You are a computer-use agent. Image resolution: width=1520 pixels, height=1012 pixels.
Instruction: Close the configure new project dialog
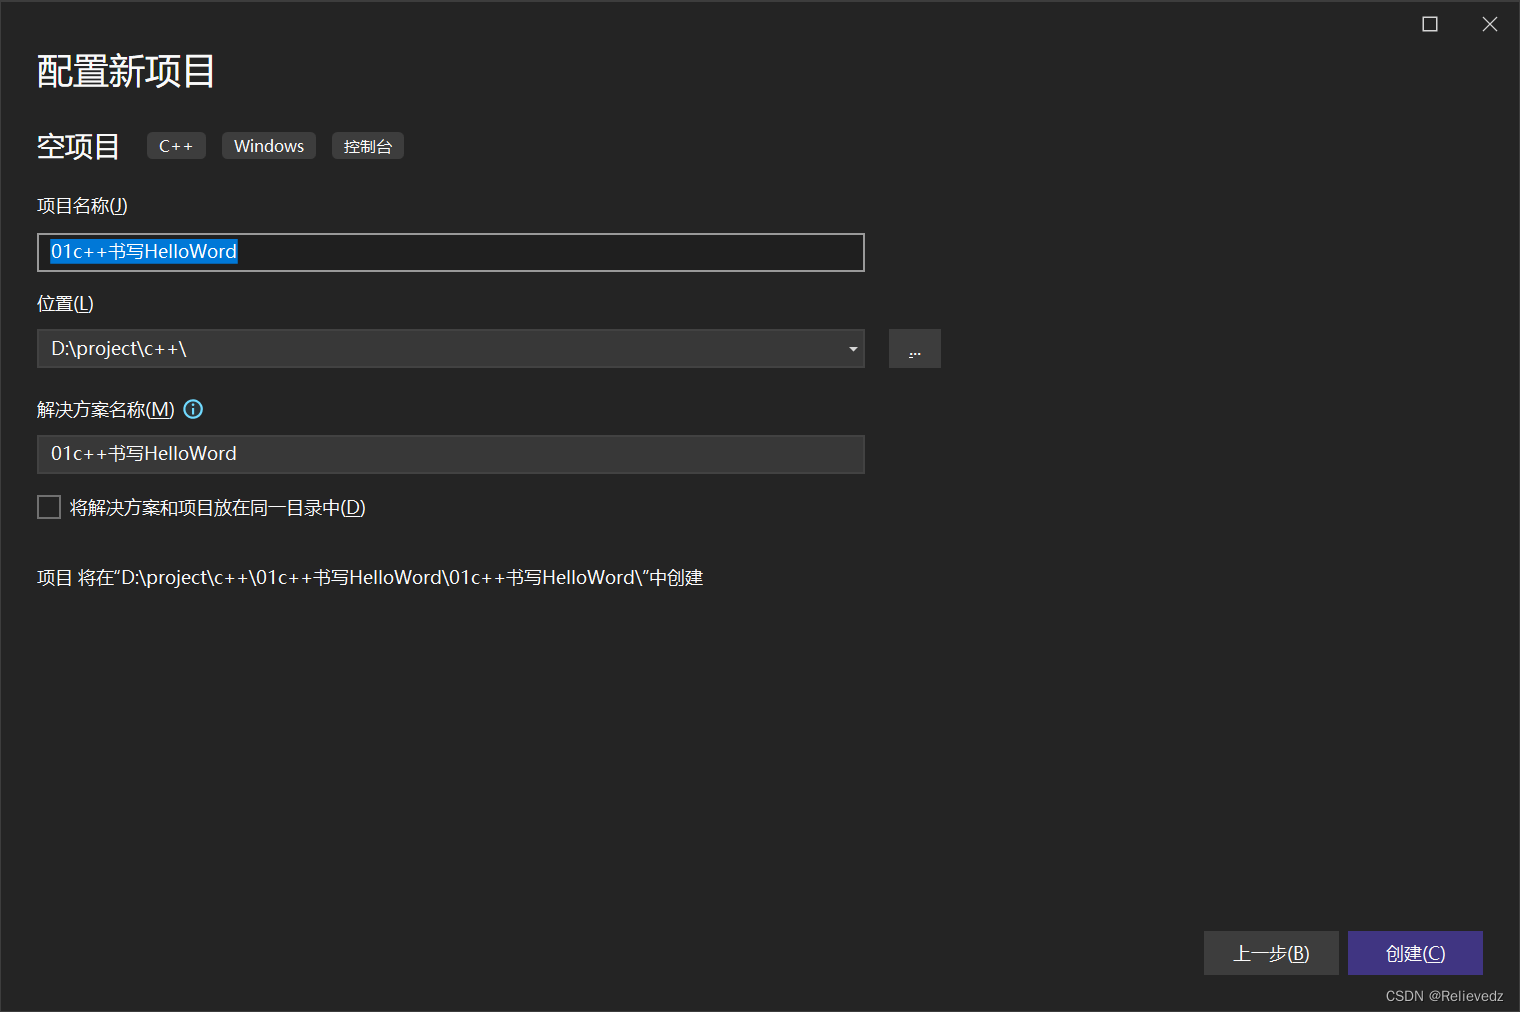[x=1490, y=24]
